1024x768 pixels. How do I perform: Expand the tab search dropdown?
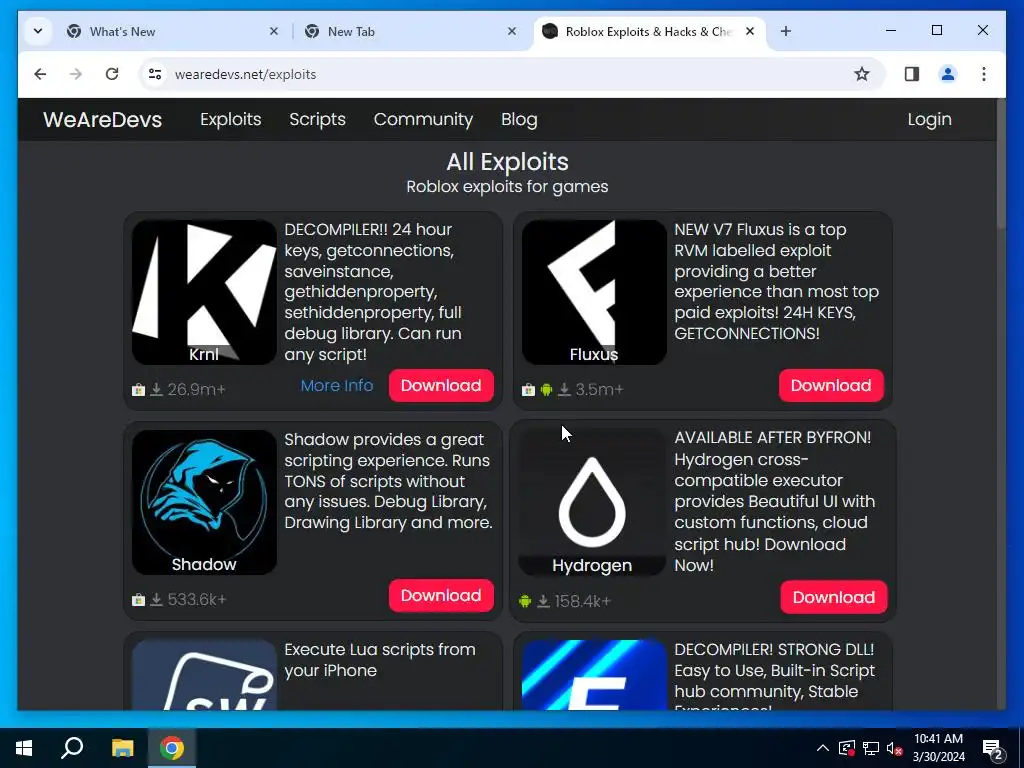38,31
